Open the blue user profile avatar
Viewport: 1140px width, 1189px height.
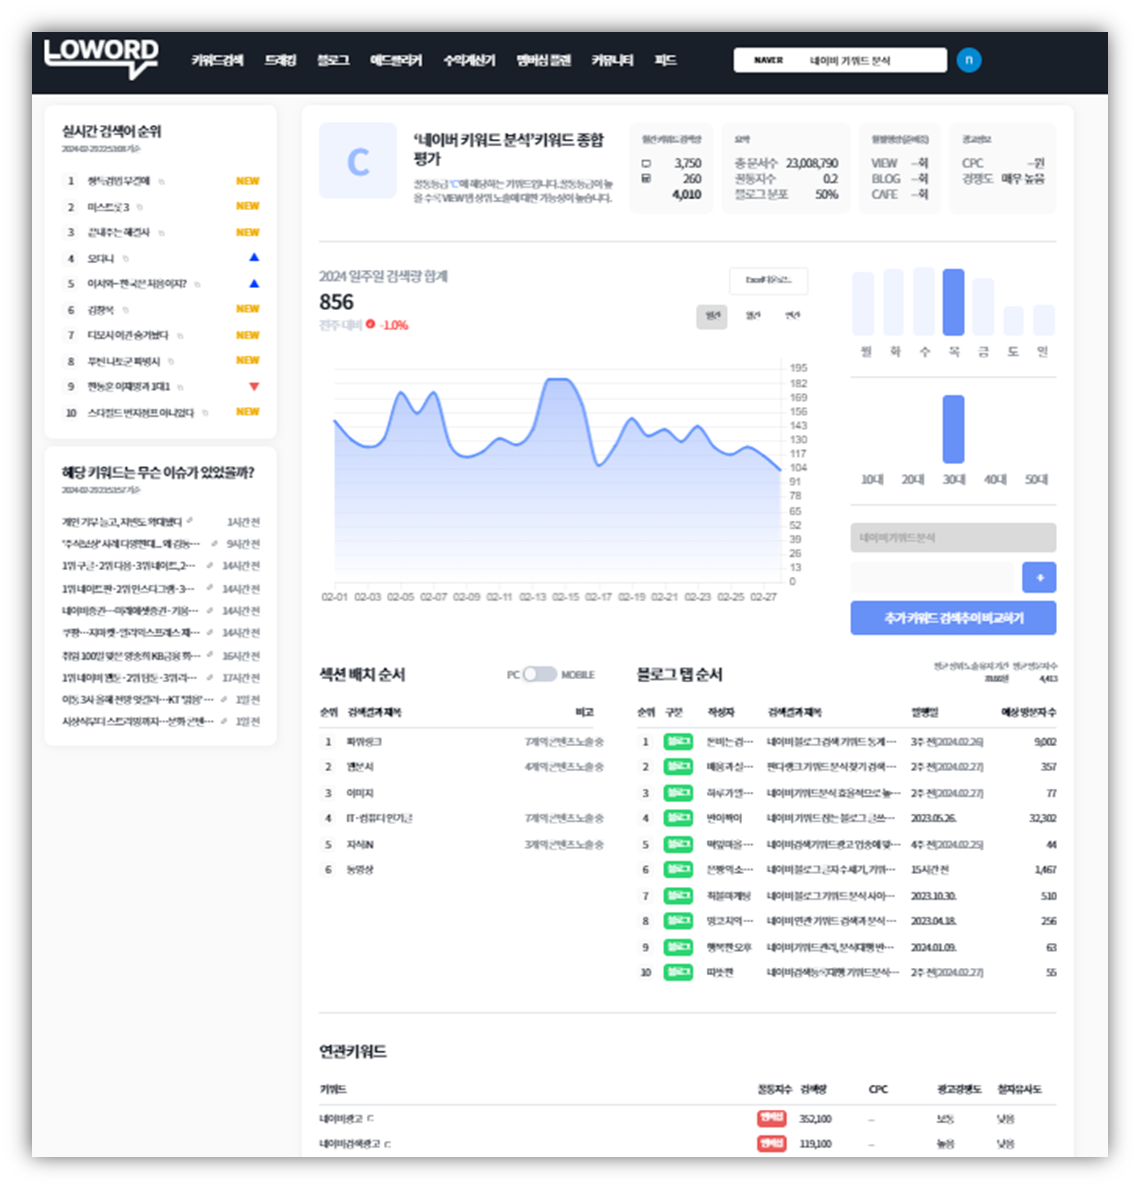968,60
